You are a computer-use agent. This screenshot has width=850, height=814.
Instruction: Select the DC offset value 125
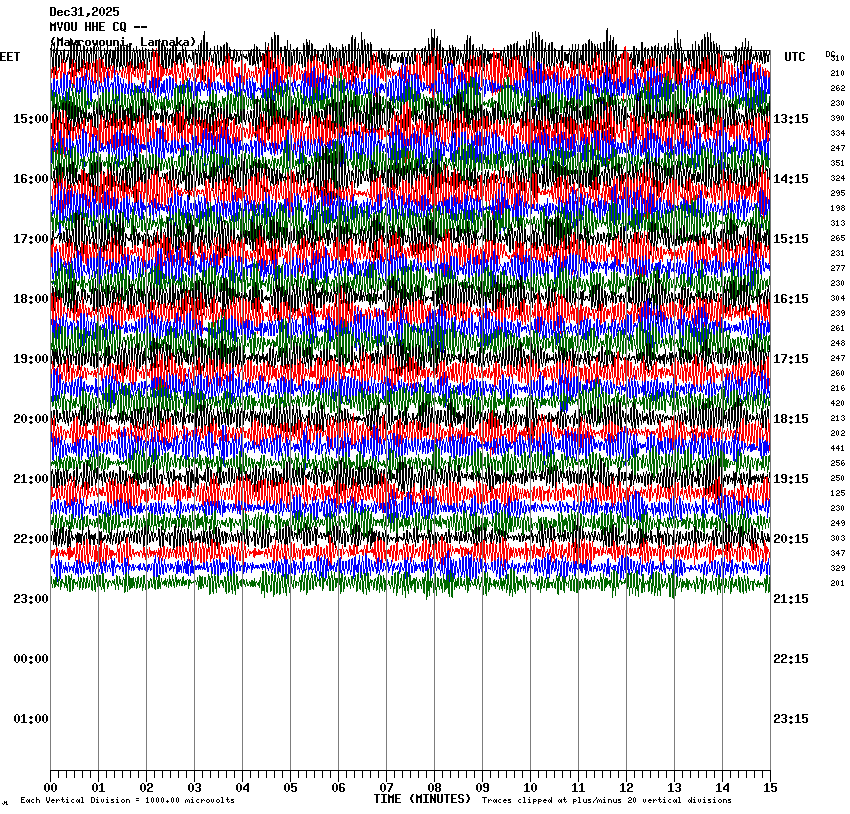tap(837, 493)
